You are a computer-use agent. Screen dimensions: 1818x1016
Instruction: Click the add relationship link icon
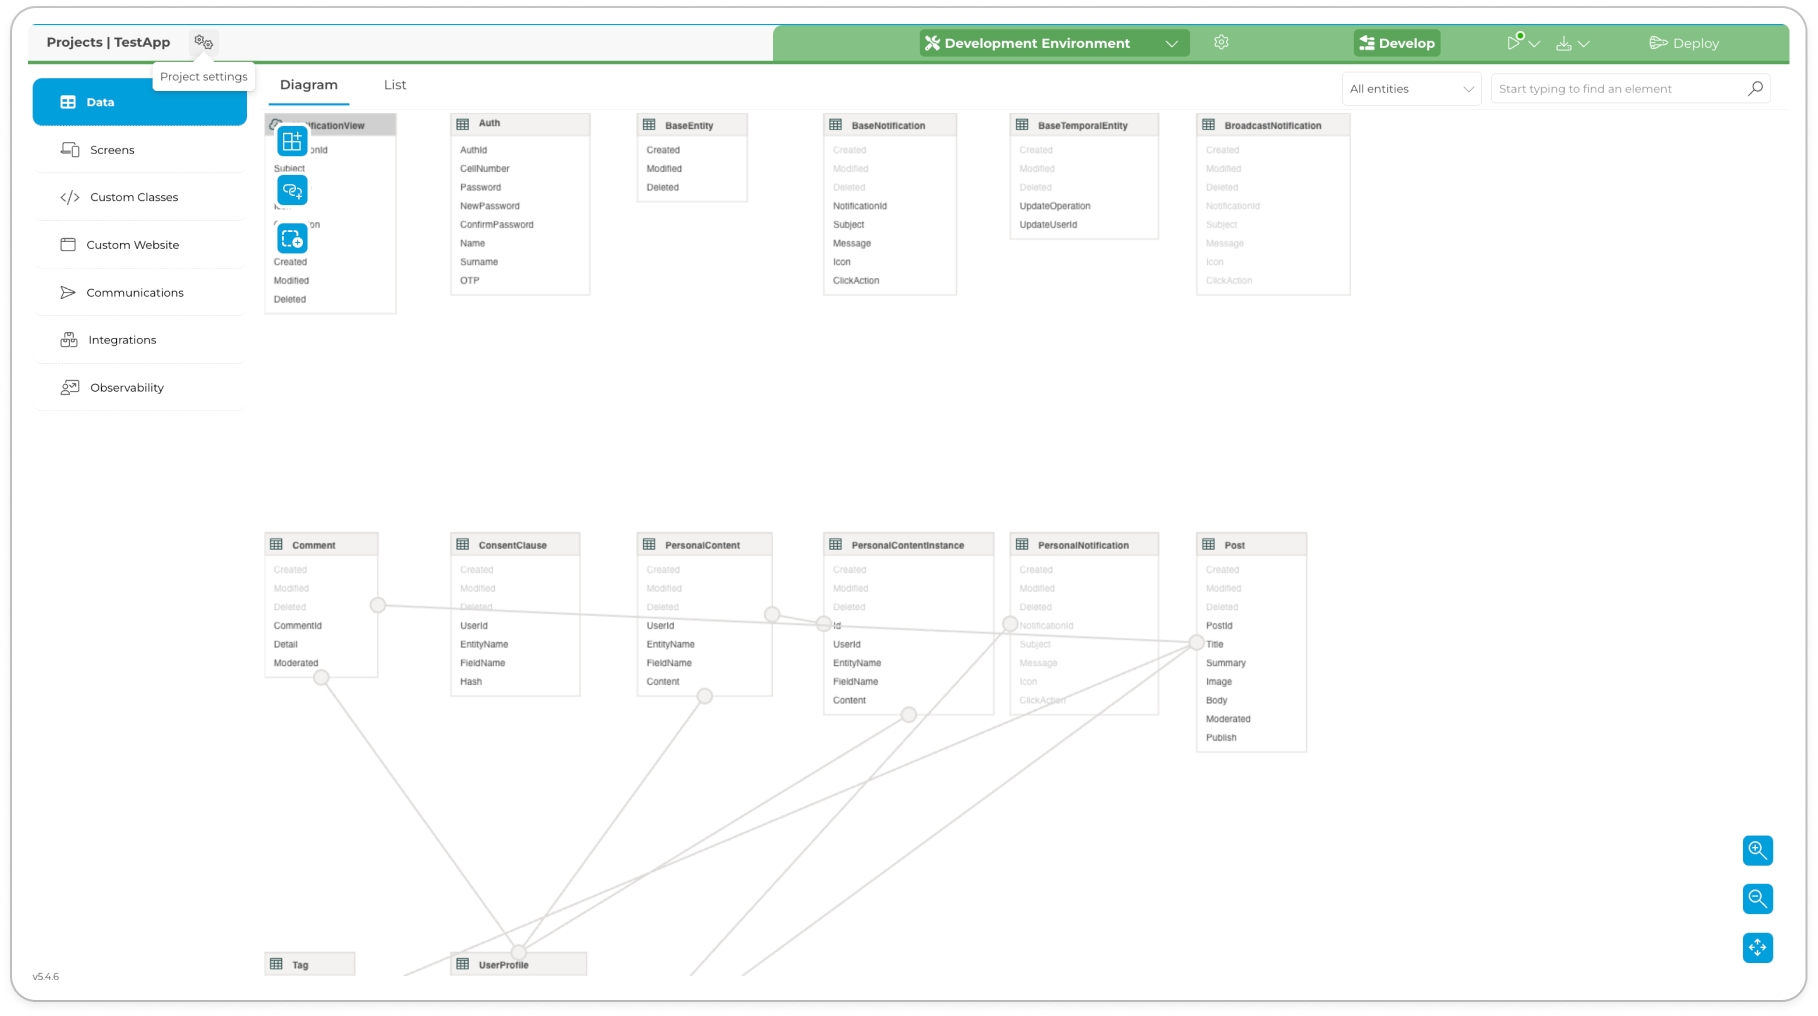tap(292, 190)
